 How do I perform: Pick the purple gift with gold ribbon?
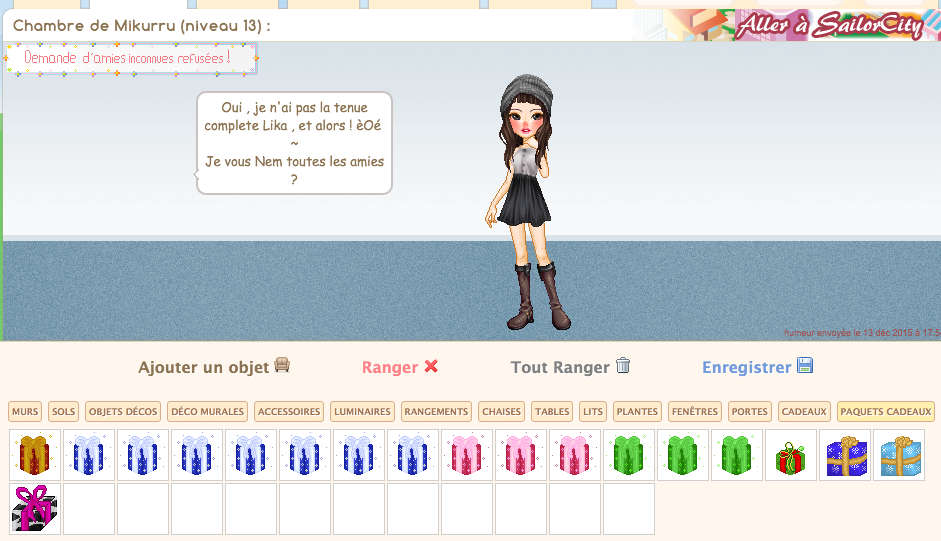(845, 455)
